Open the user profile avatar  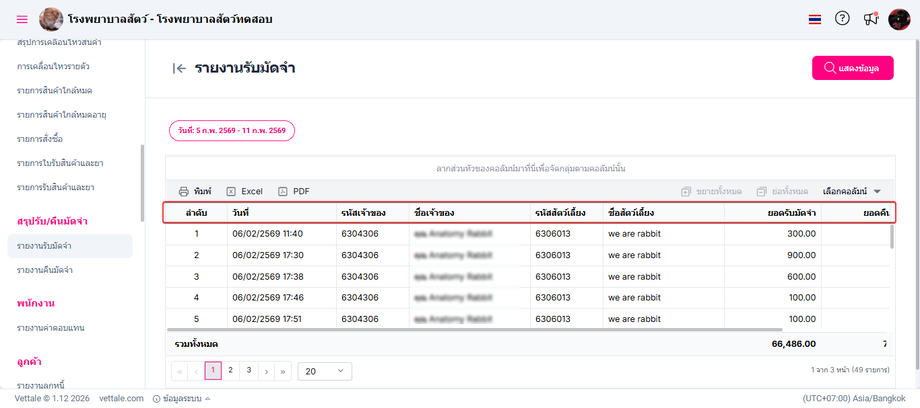899,19
